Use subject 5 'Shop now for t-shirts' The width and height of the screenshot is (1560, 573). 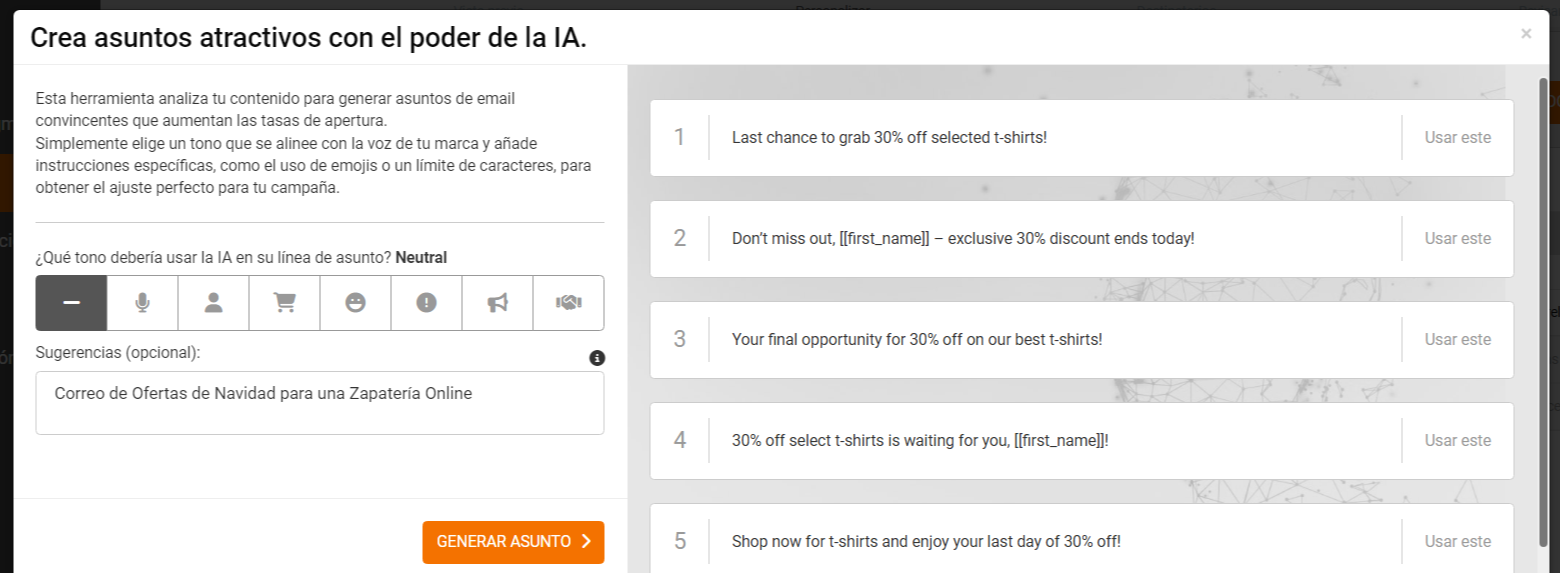(1457, 542)
